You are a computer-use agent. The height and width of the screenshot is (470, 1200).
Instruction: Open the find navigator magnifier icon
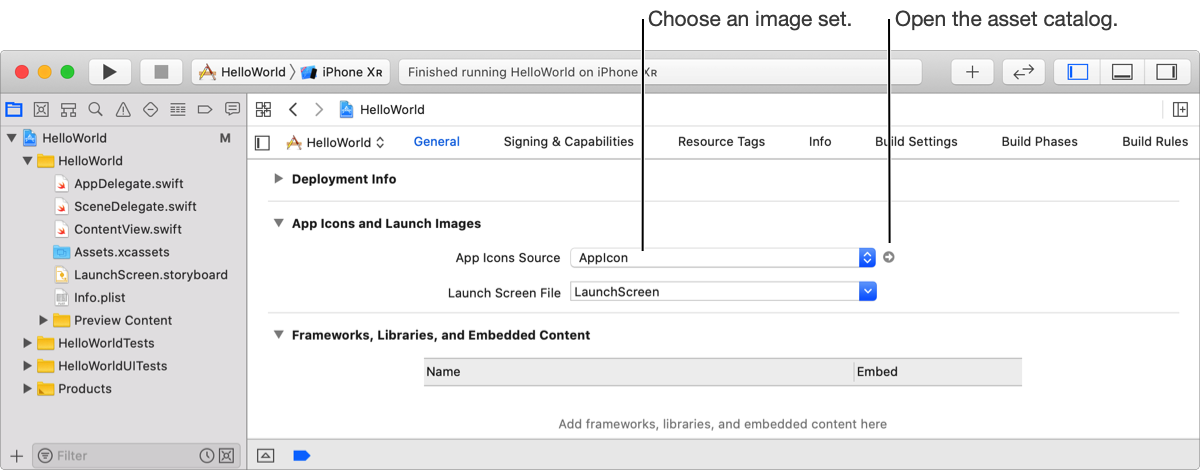pyautogui.click(x=95, y=109)
